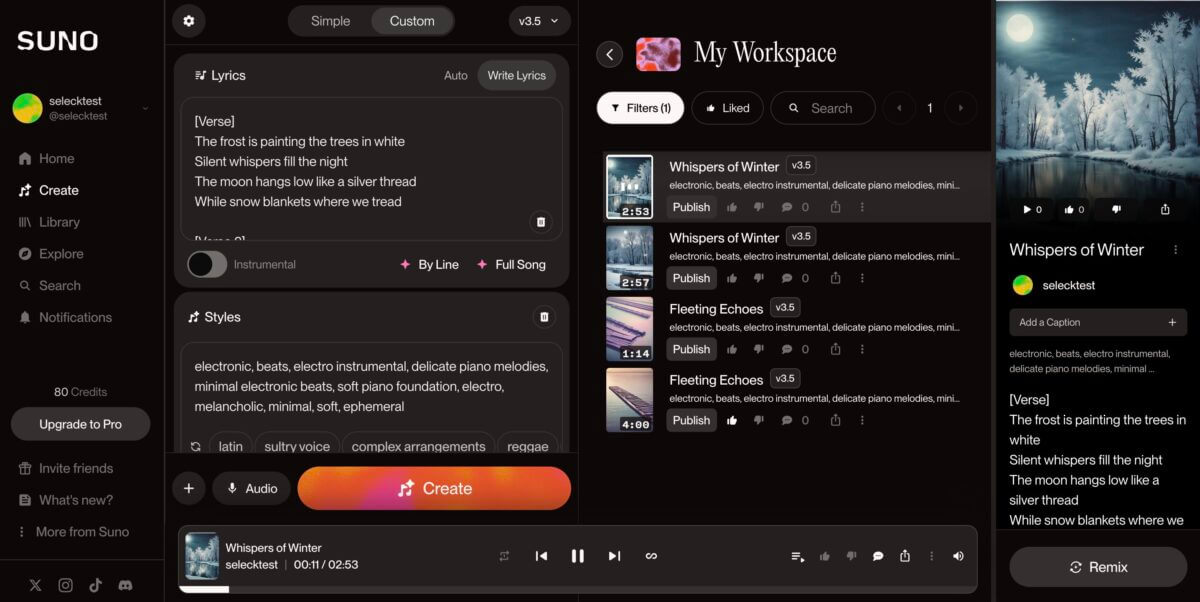Publish the 2:53 Whispers of Winter song

[691, 207]
